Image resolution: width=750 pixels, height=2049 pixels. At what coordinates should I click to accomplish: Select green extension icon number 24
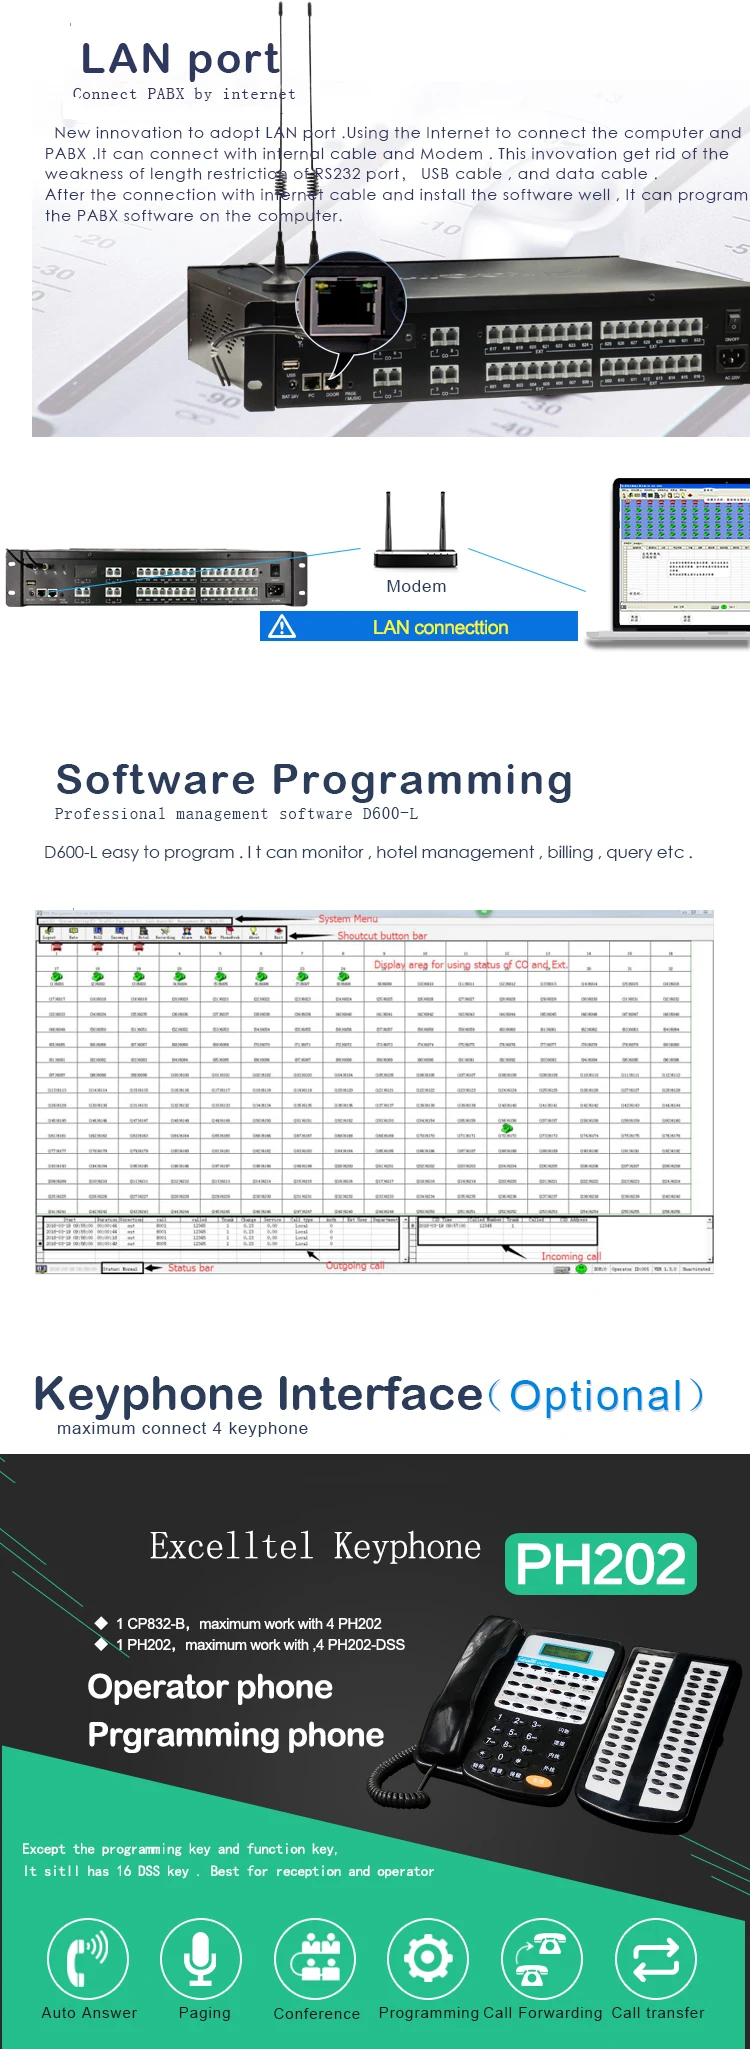coord(343,976)
